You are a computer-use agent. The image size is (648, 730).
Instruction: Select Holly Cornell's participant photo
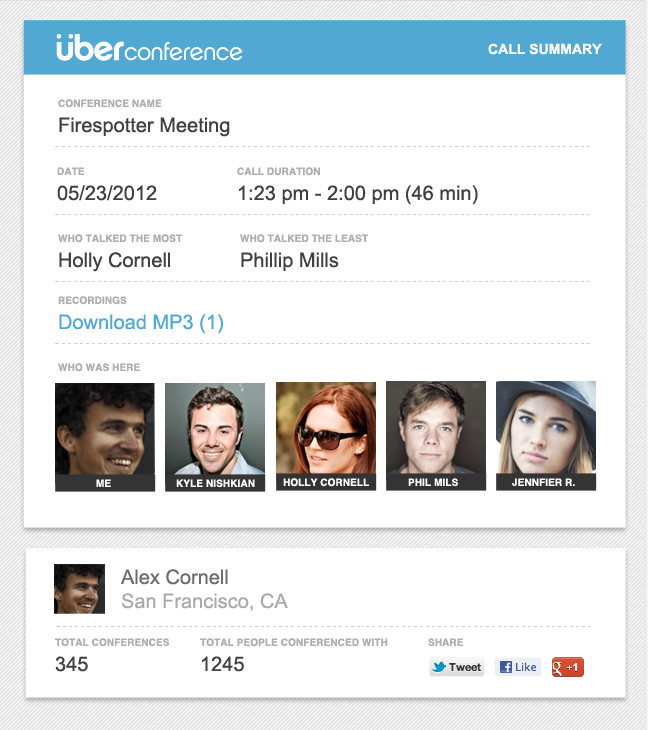(326, 436)
